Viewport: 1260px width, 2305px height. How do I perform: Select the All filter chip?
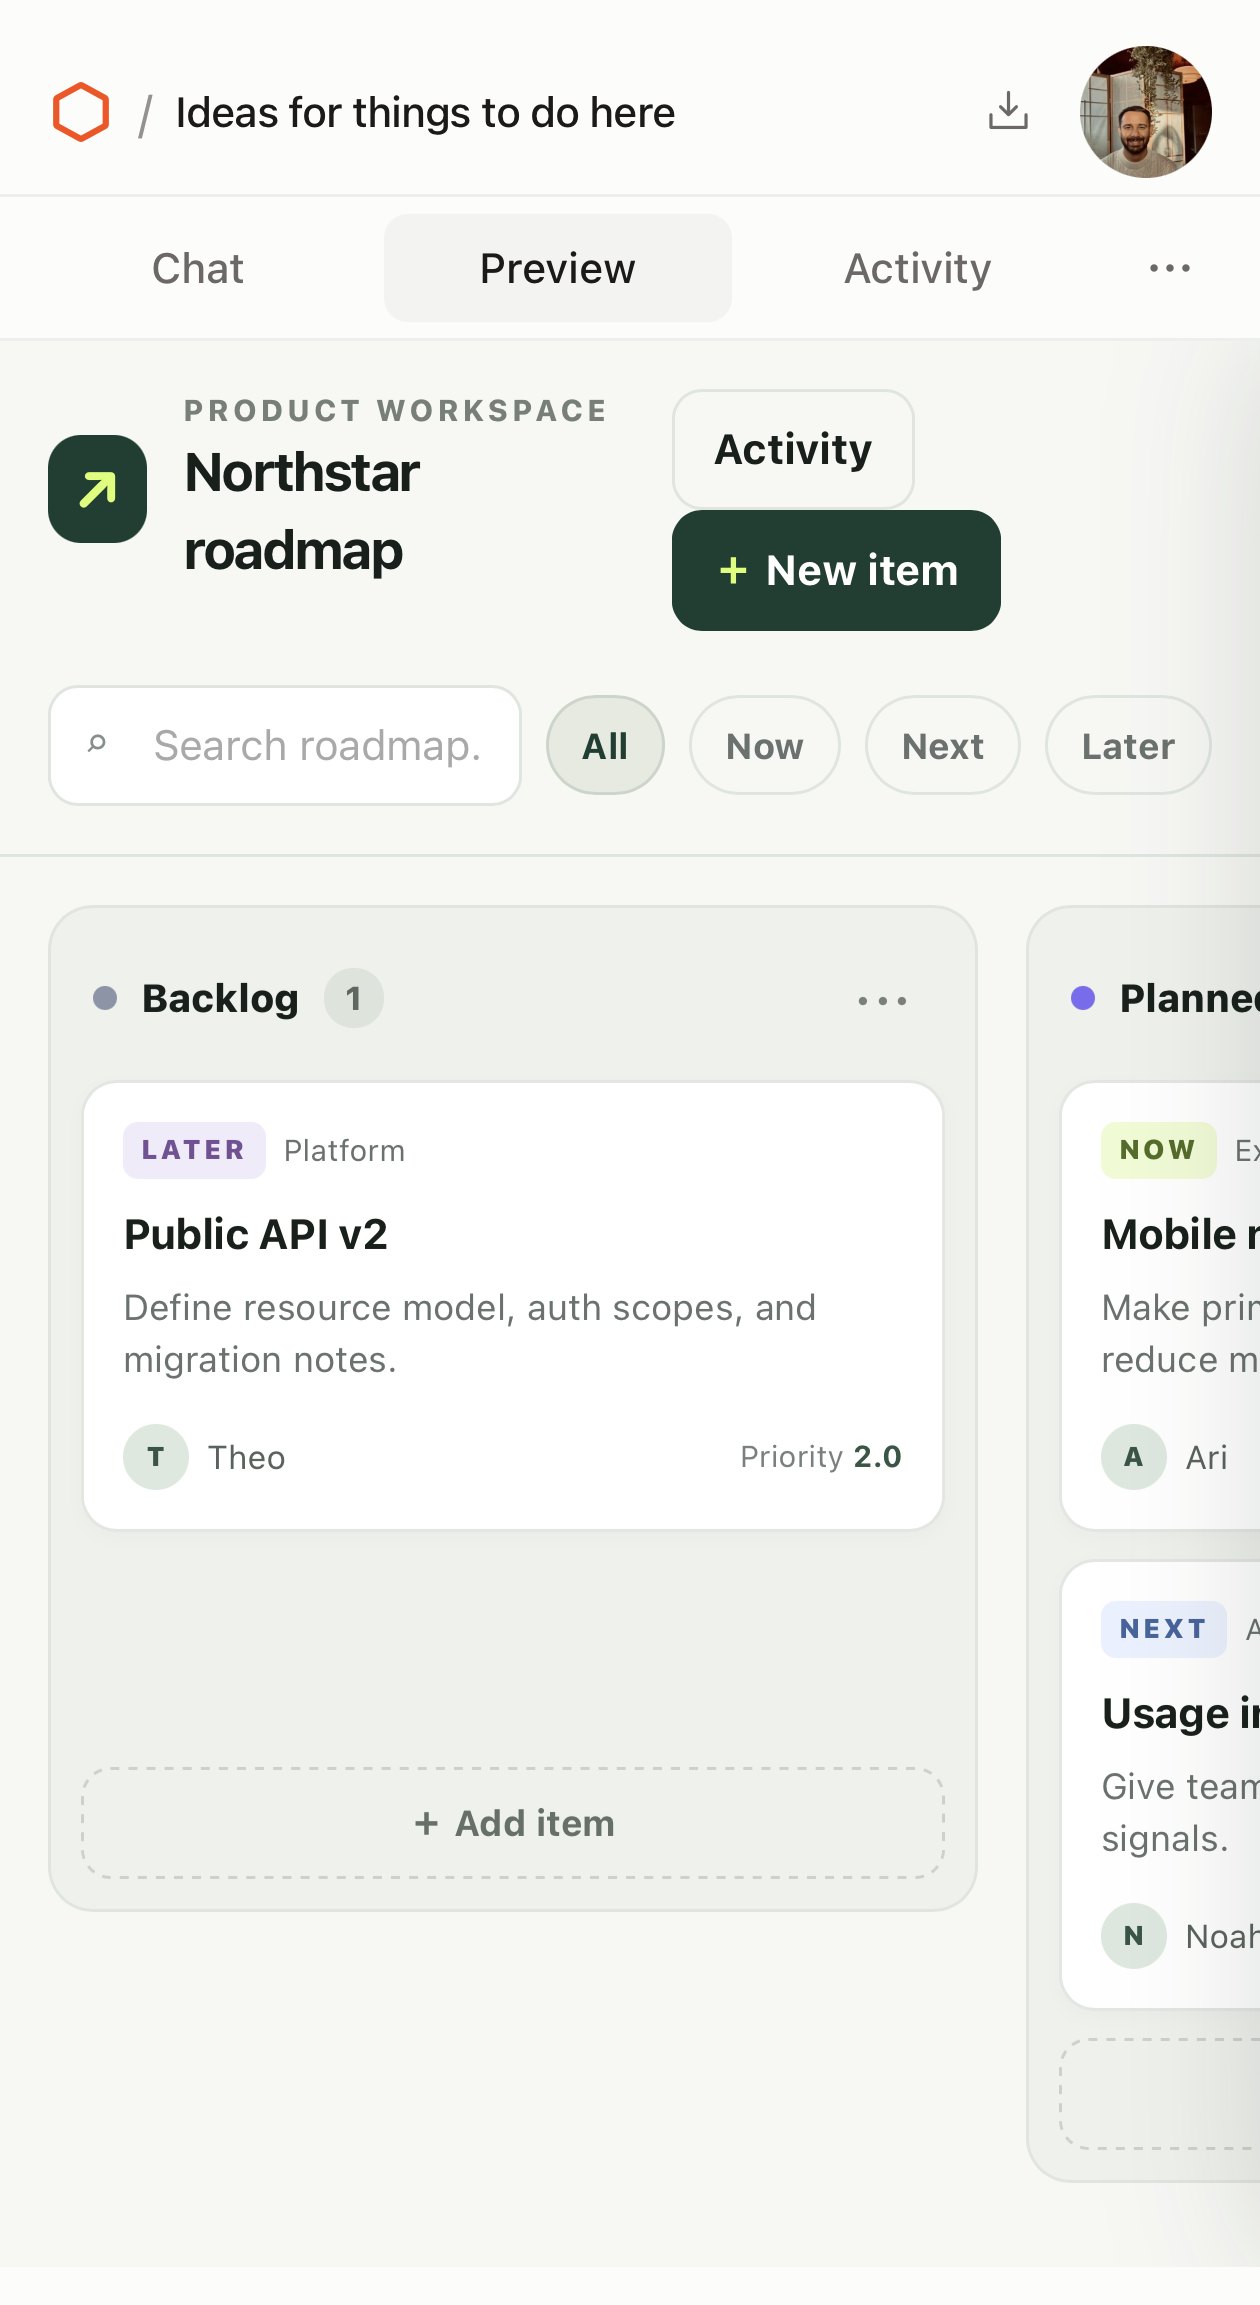click(605, 745)
